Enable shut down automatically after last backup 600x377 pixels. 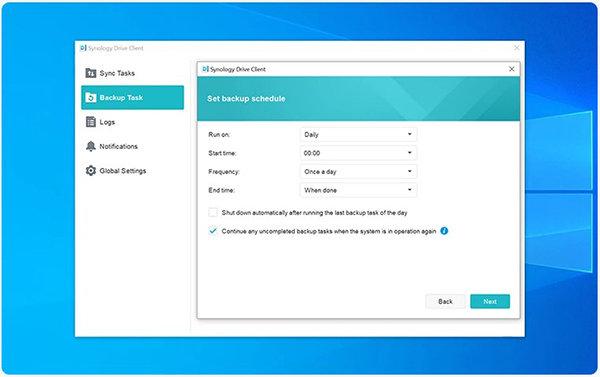click(x=213, y=212)
